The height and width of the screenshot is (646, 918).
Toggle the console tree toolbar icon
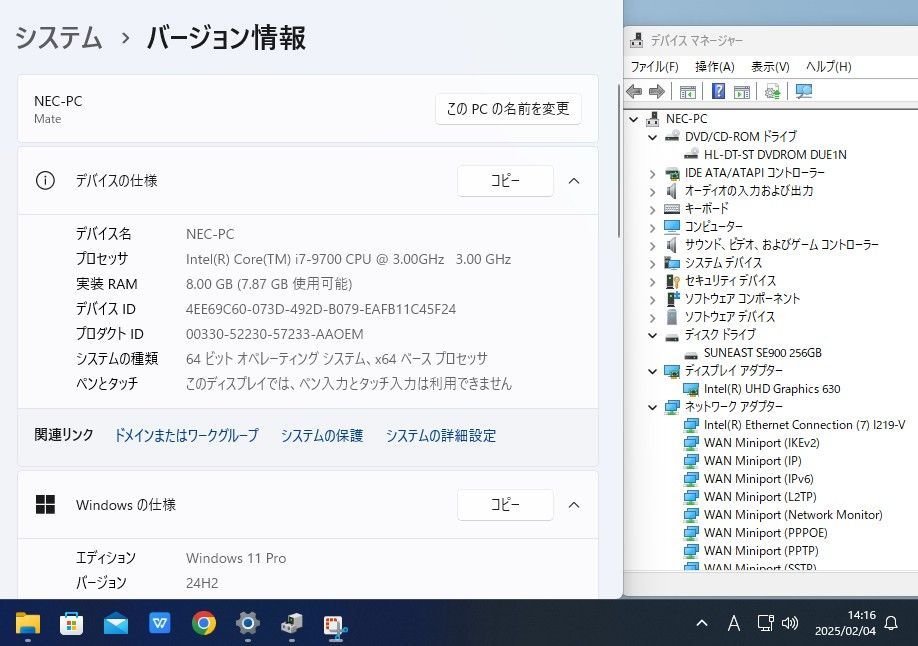[x=687, y=91]
